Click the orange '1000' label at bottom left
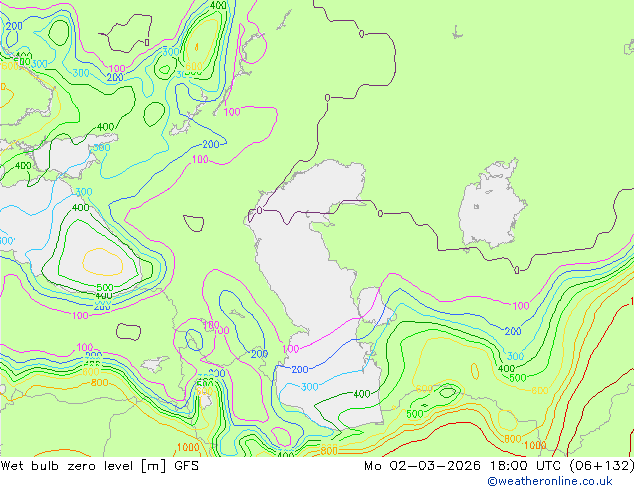The image size is (634, 490). click(188, 447)
